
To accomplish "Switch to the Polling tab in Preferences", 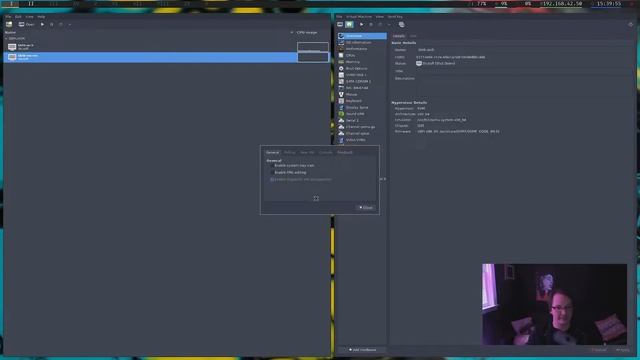I will point(290,153).
